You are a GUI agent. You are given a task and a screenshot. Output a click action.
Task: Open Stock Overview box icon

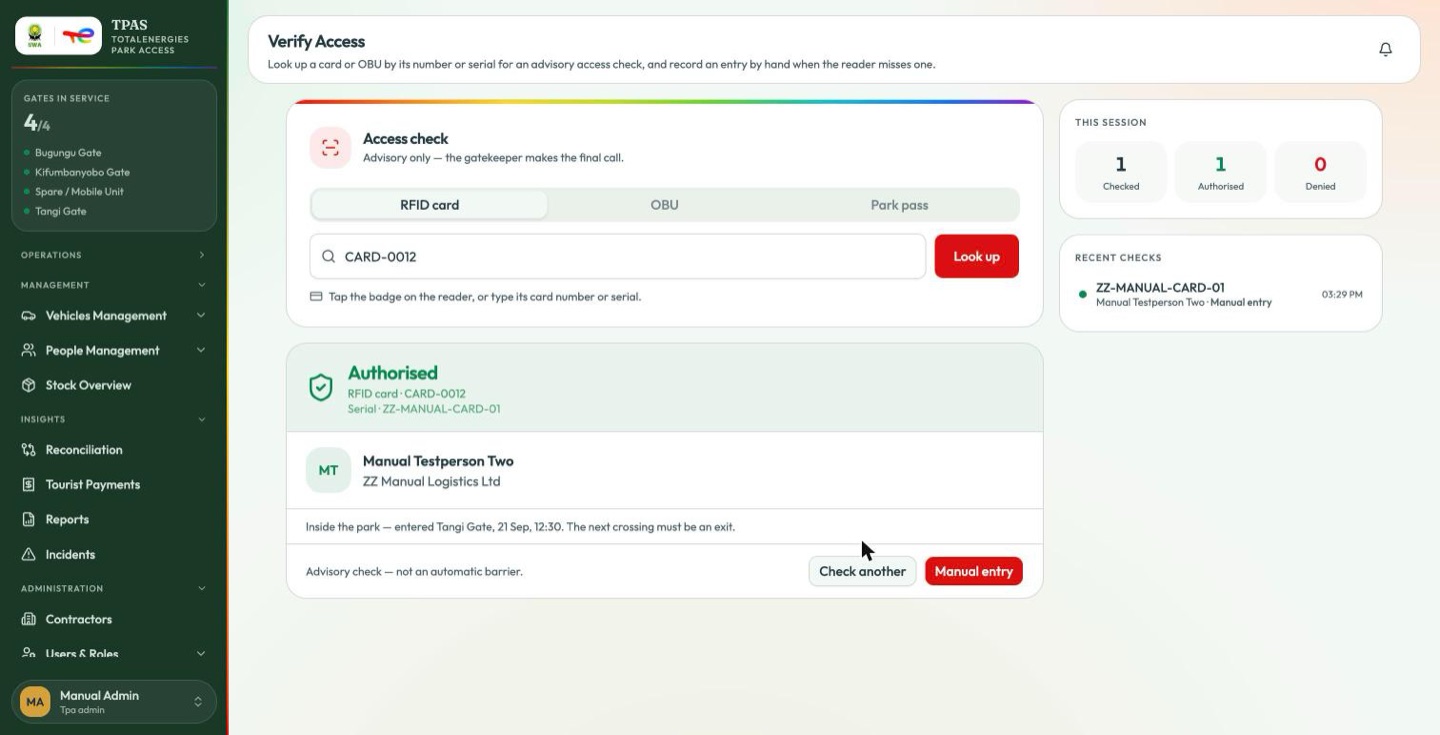click(29, 385)
